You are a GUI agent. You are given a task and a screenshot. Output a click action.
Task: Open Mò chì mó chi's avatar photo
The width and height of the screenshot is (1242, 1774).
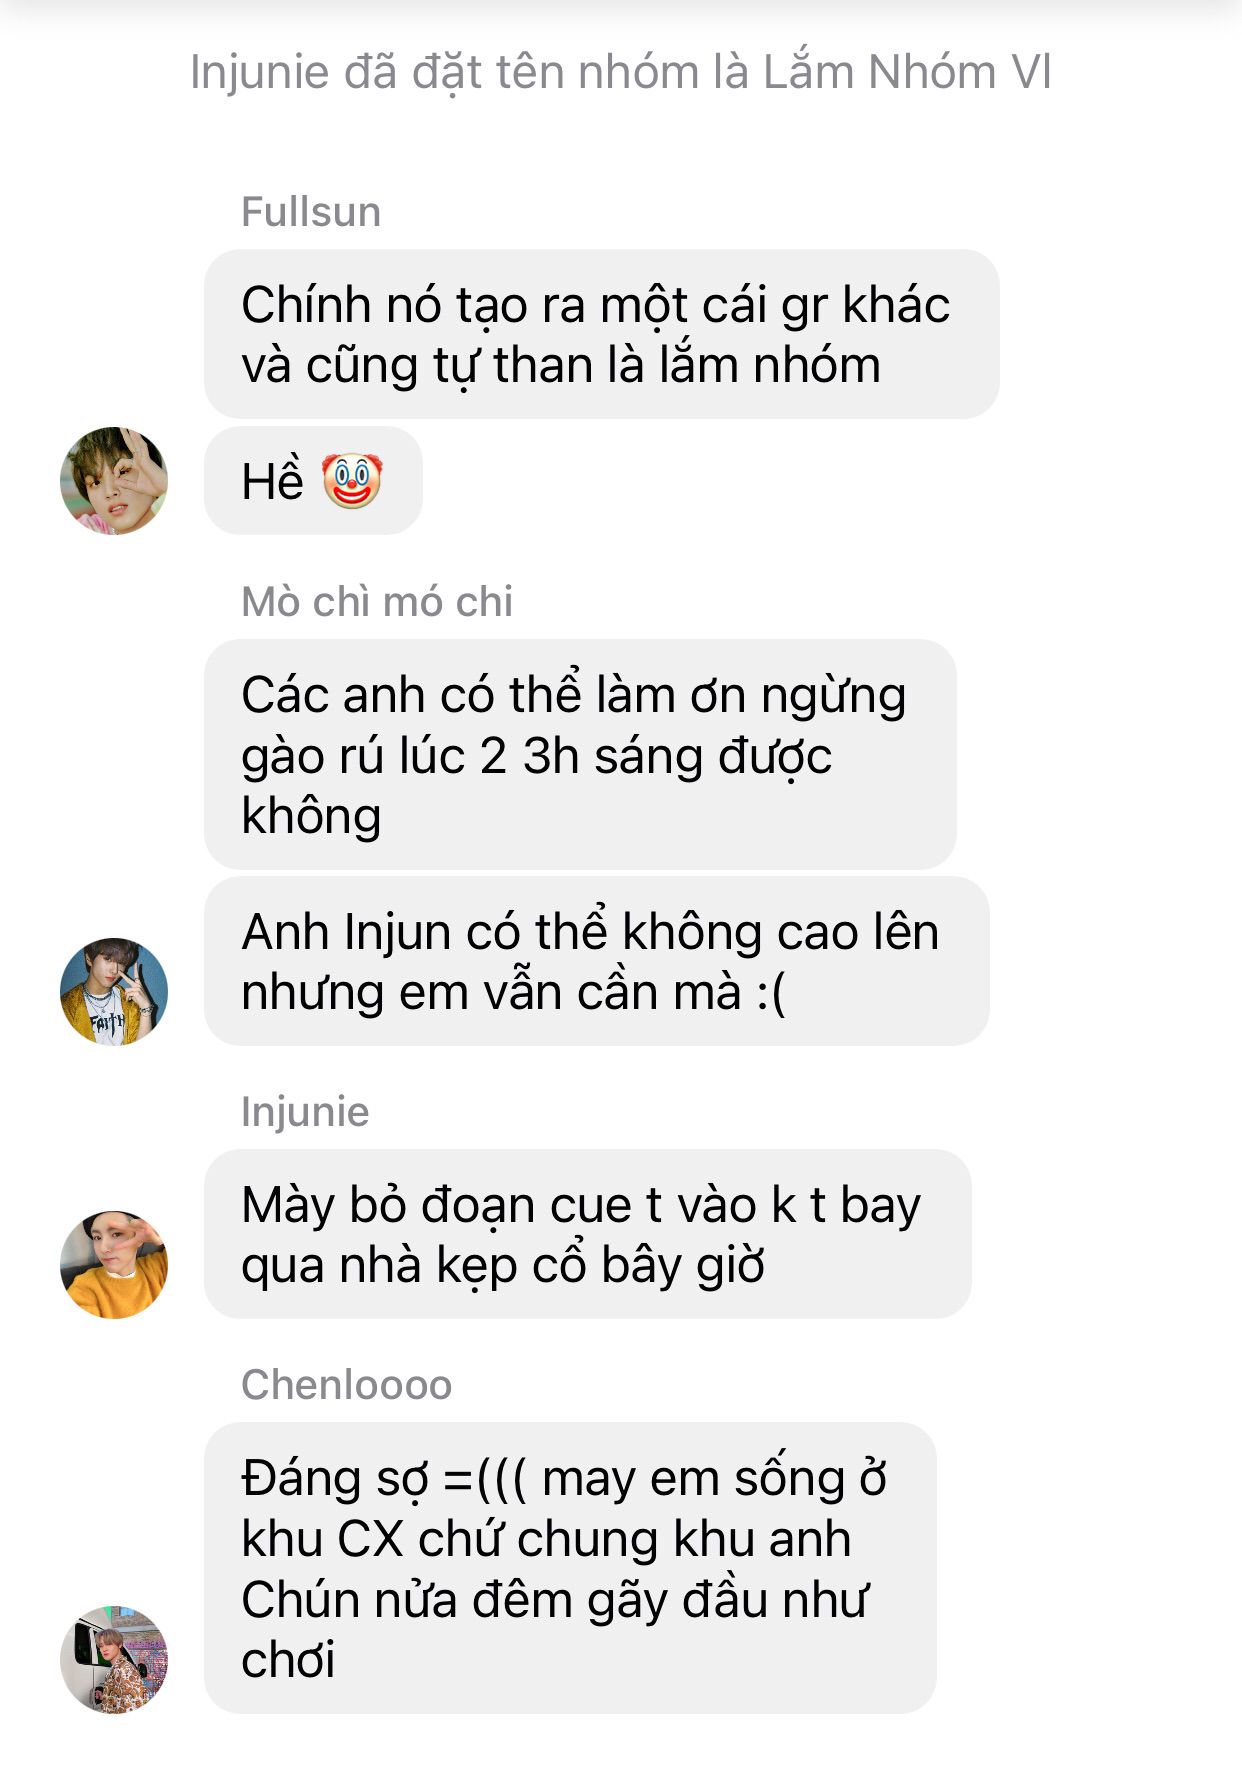pyautogui.click(x=114, y=992)
